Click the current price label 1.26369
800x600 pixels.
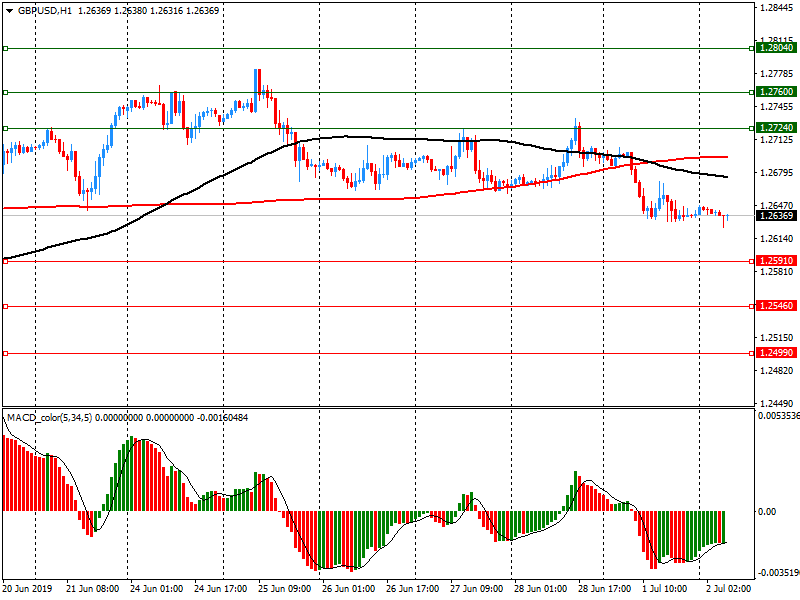(x=777, y=215)
